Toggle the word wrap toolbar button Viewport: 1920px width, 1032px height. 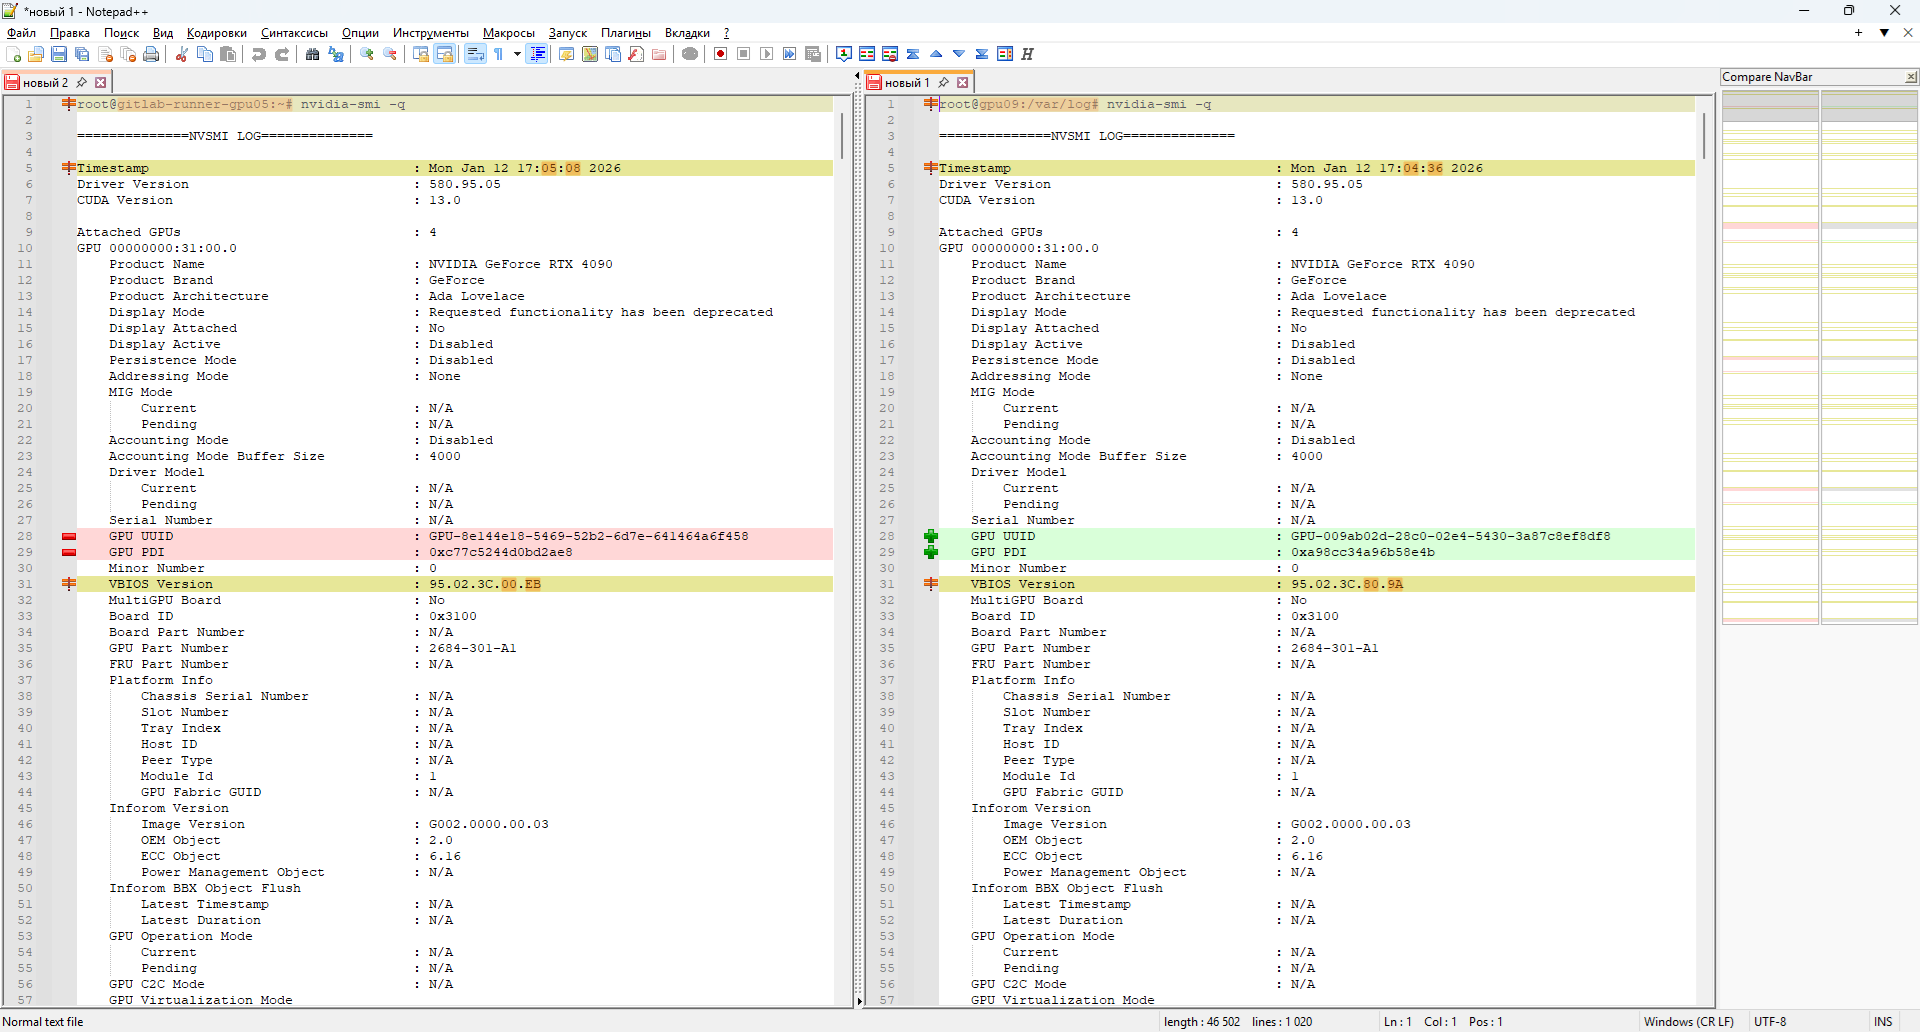[475, 54]
